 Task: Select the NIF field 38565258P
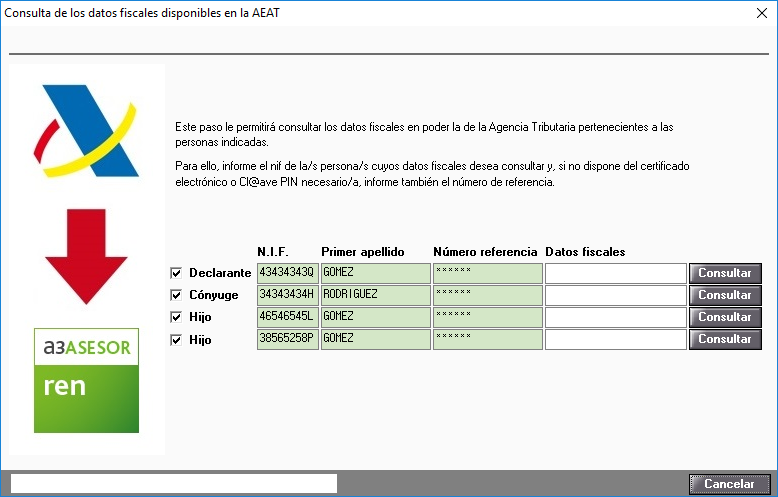click(288, 339)
